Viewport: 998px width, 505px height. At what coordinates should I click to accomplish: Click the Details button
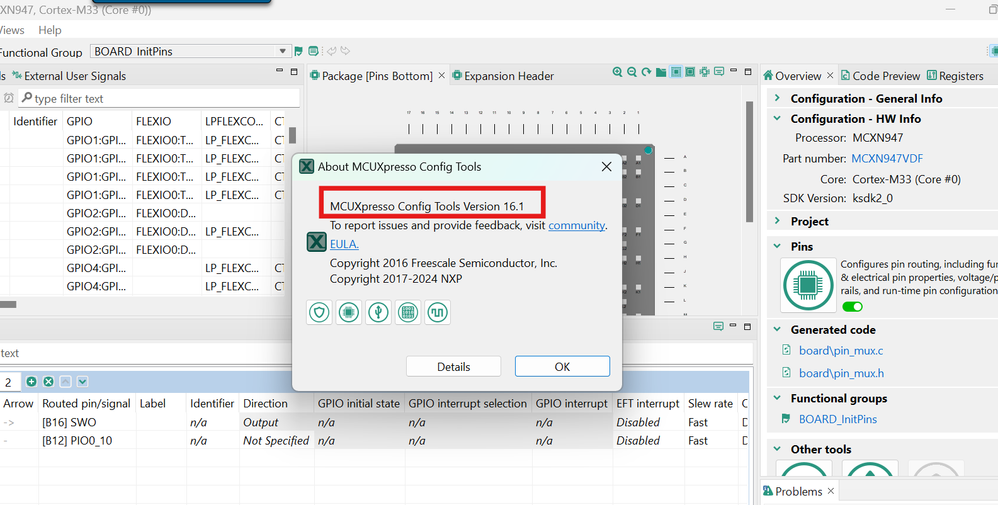[453, 366]
